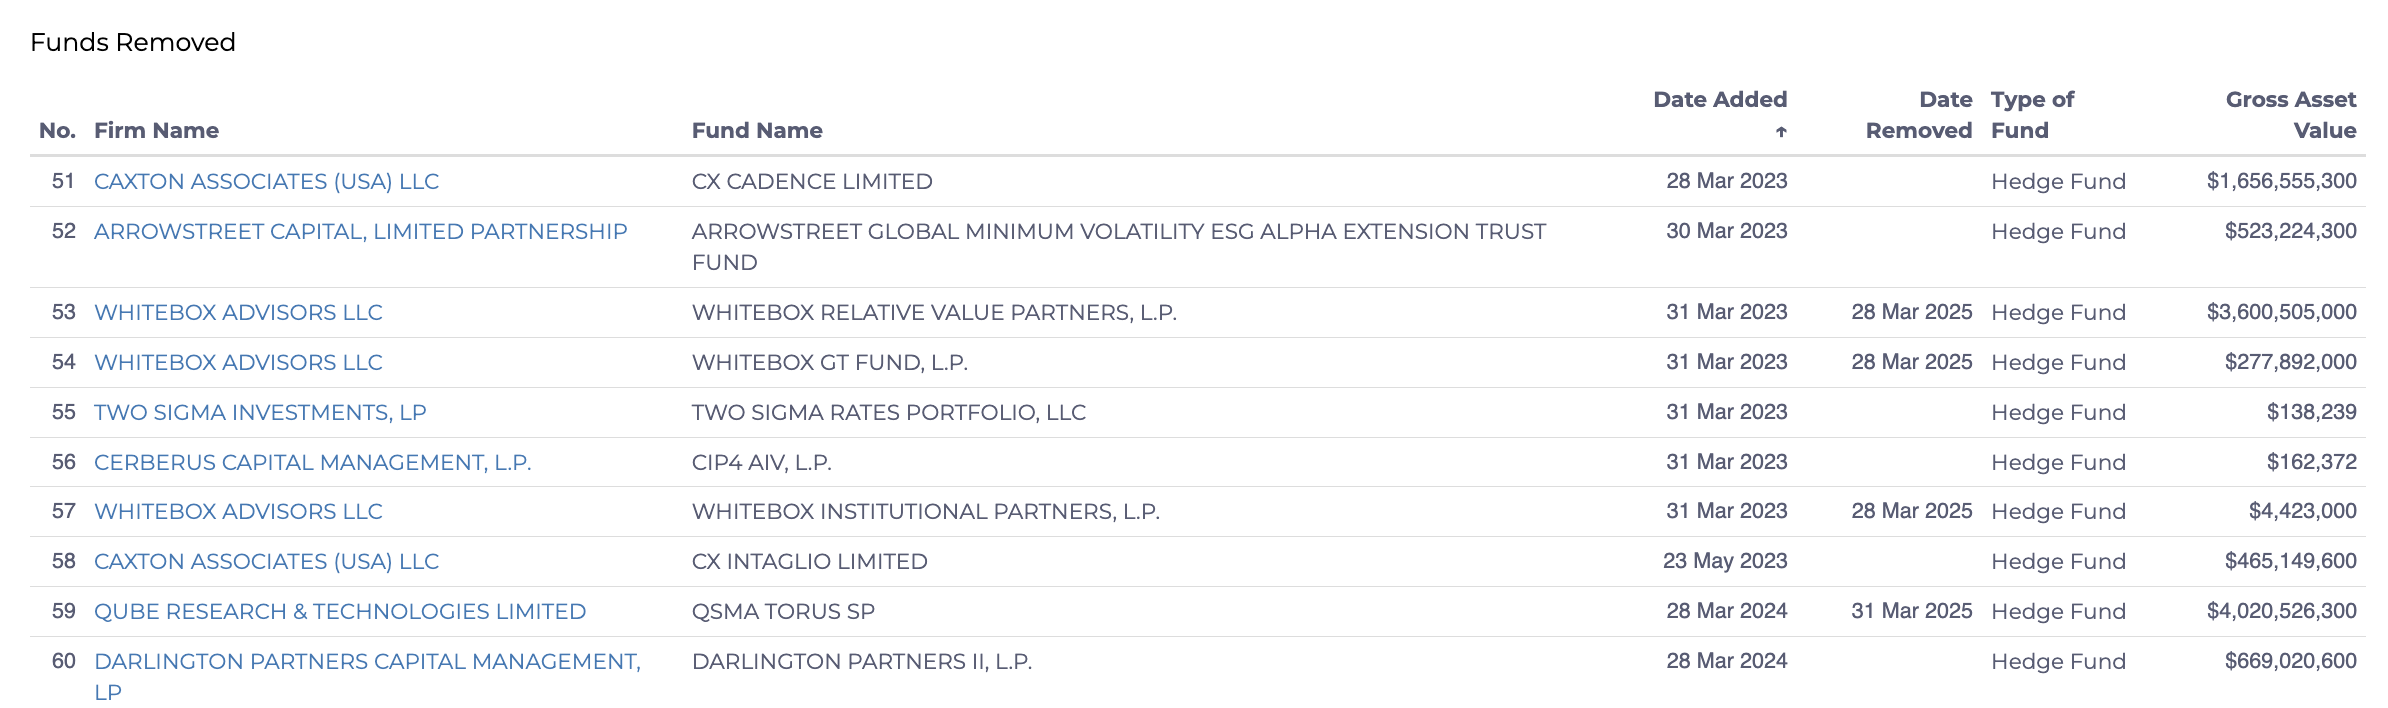Open Whitebox Advisors LLC link in row 57

pyautogui.click(x=238, y=512)
